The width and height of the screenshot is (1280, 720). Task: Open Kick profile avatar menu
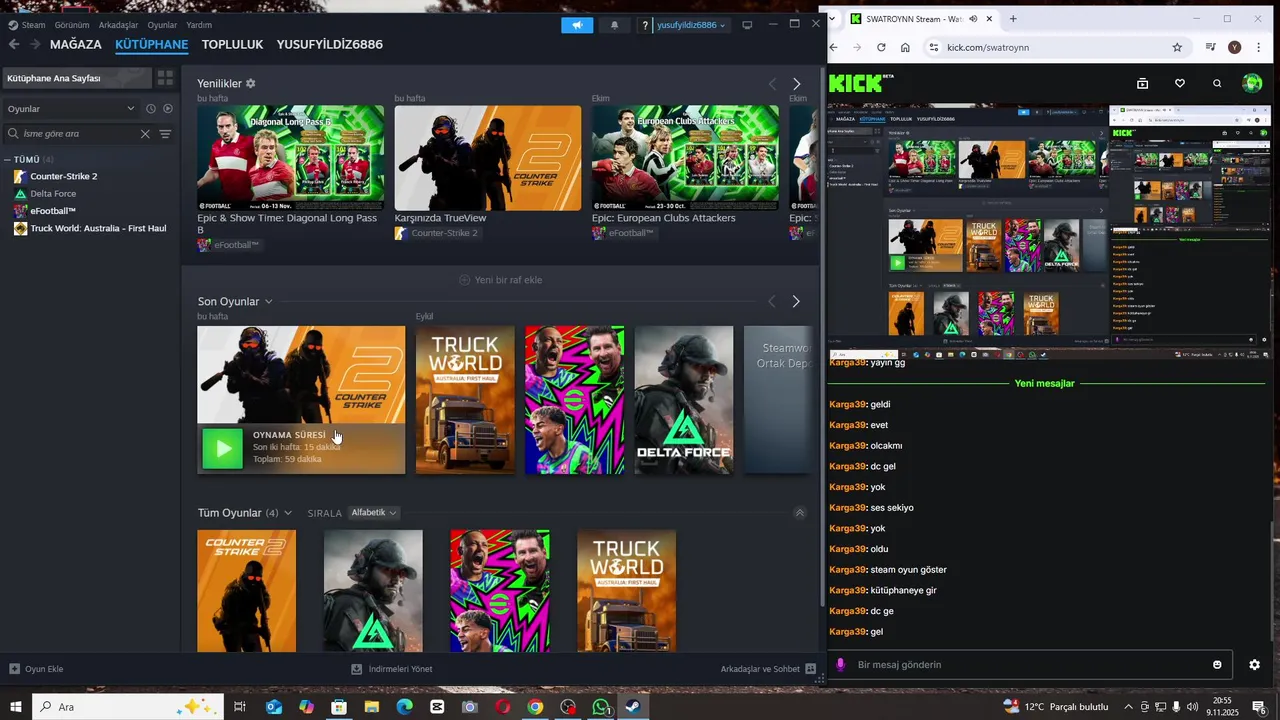1252,84
